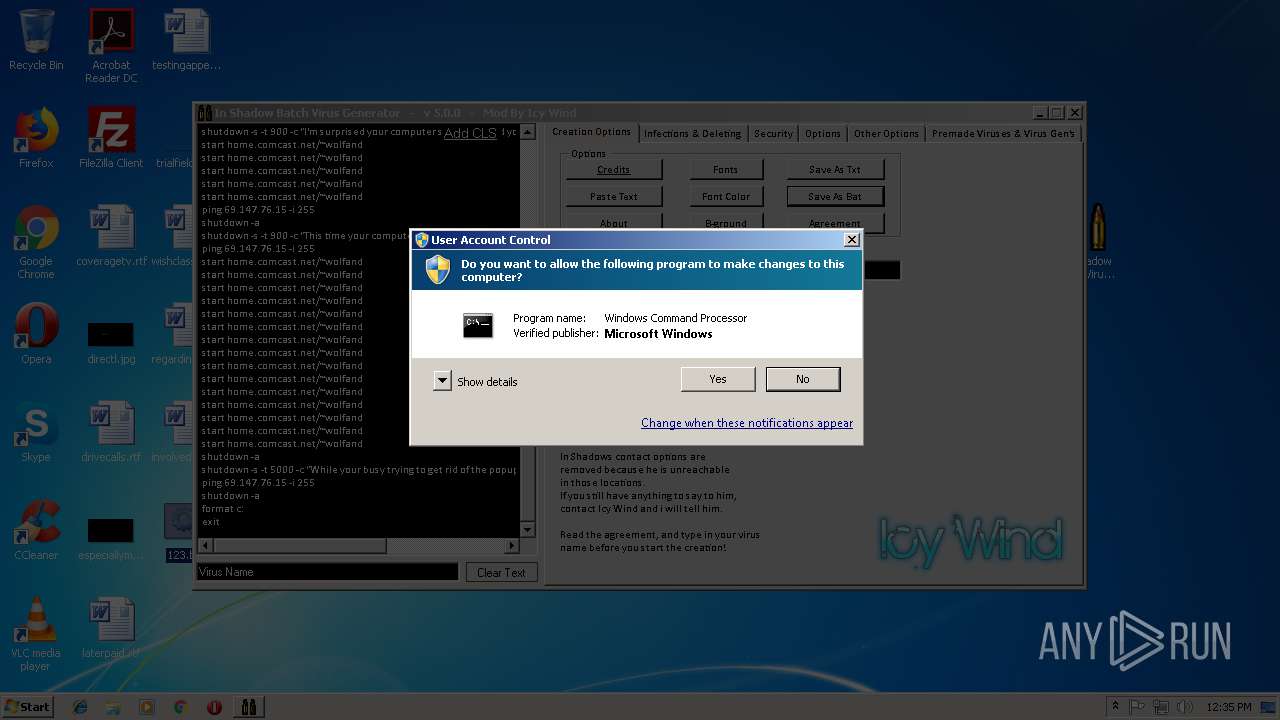
Task: Click the virus generator bullets taskbar icon
Action: tap(248, 707)
